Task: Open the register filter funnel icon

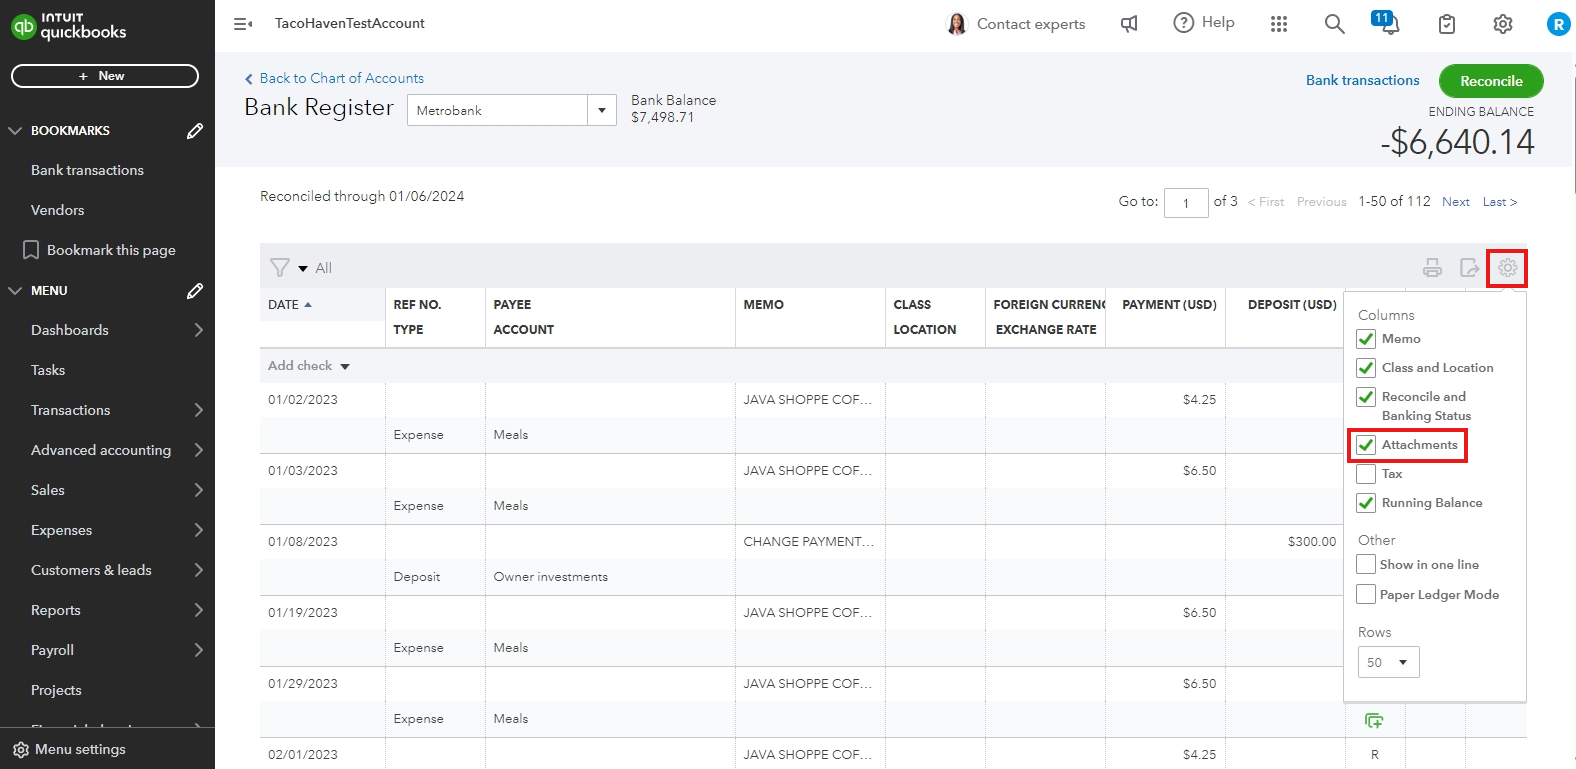Action: click(x=280, y=267)
